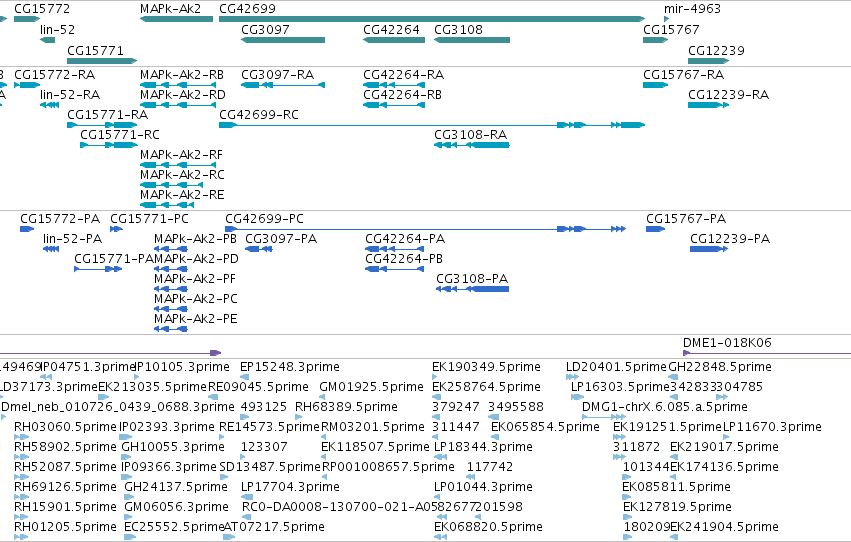Click the CG15767 gene feature

point(656,40)
